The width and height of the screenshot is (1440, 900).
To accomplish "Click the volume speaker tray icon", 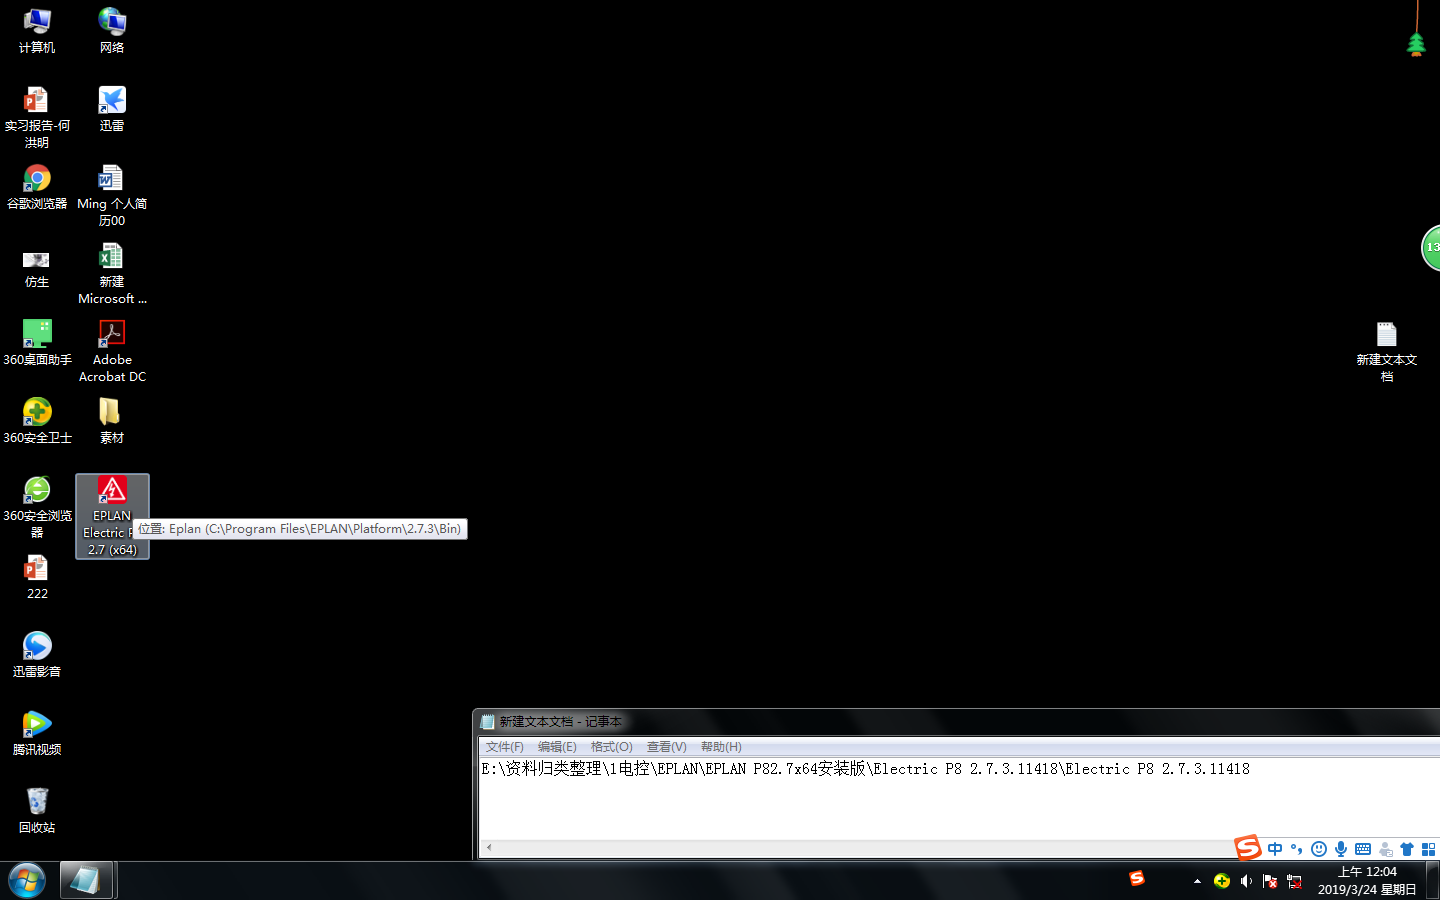I will click(x=1246, y=881).
